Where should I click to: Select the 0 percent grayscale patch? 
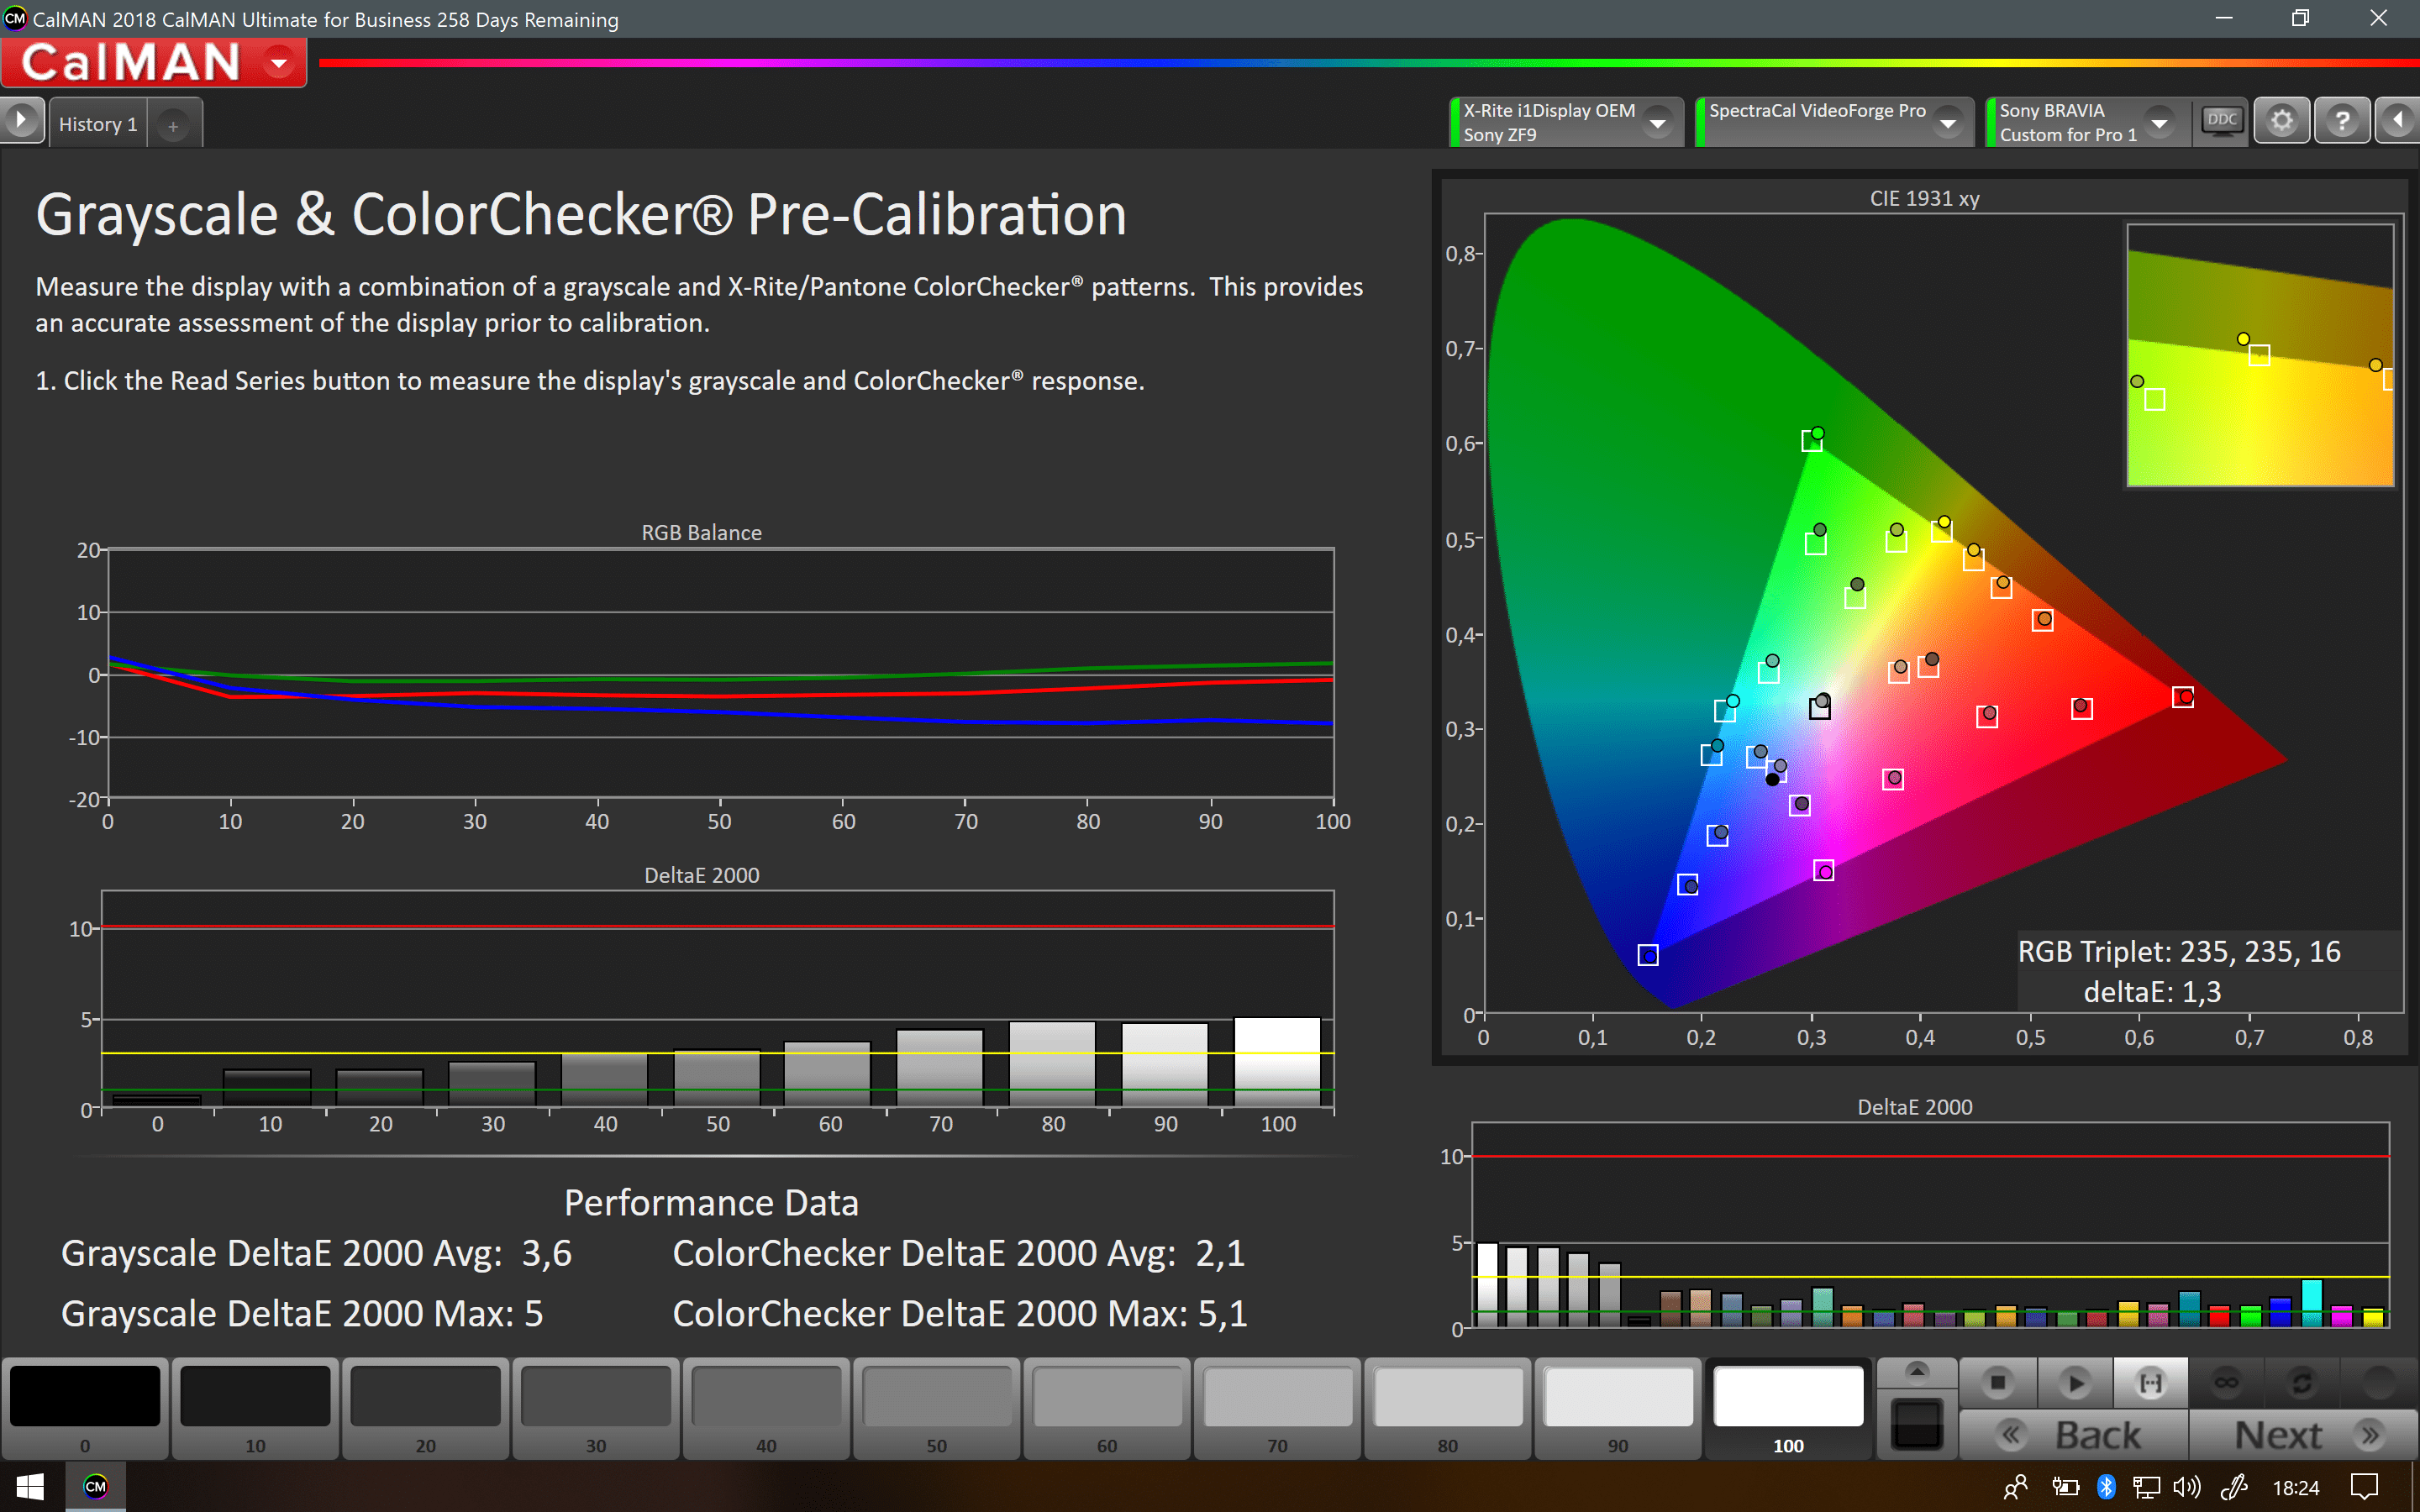tap(85, 1409)
